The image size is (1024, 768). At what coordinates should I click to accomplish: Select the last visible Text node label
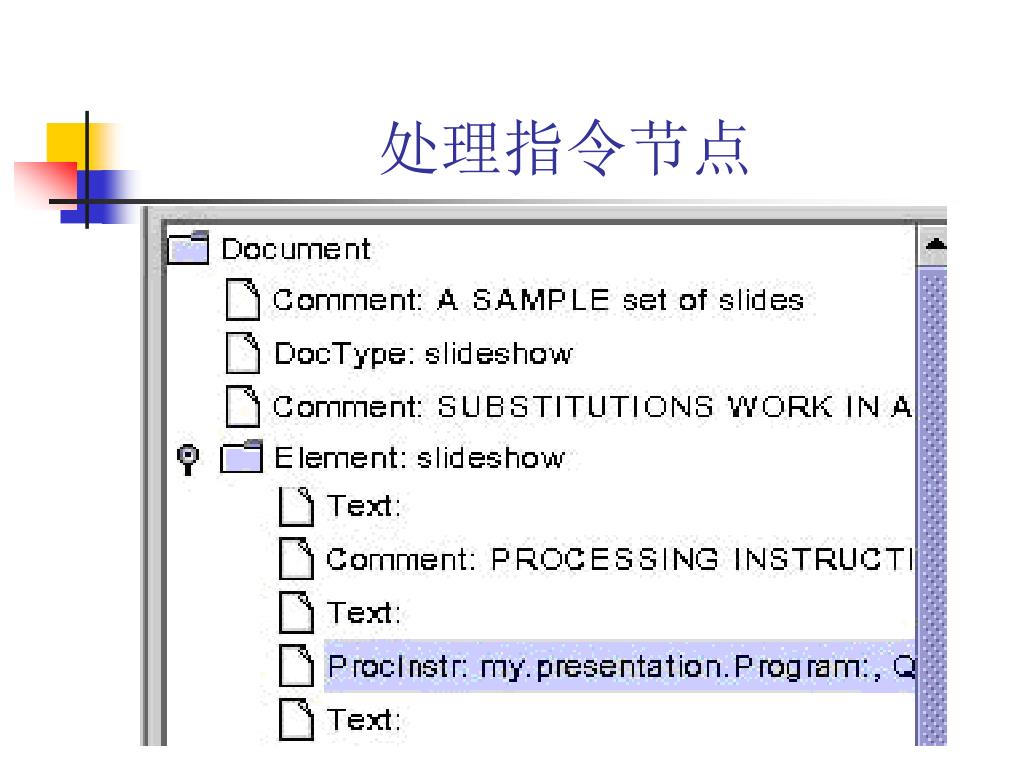(364, 719)
